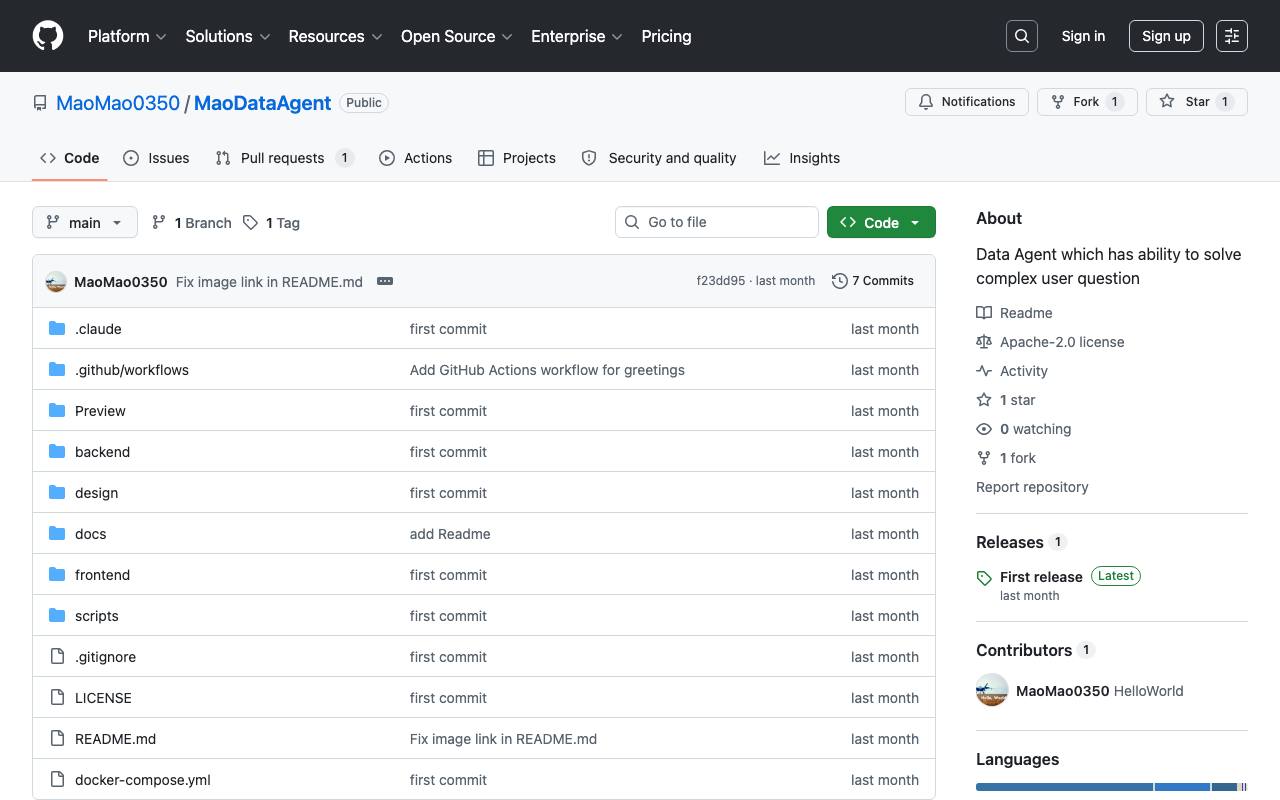Viewport: 1280px width, 800px height.
Task: Click the backend folder icon
Action: coord(57,451)
